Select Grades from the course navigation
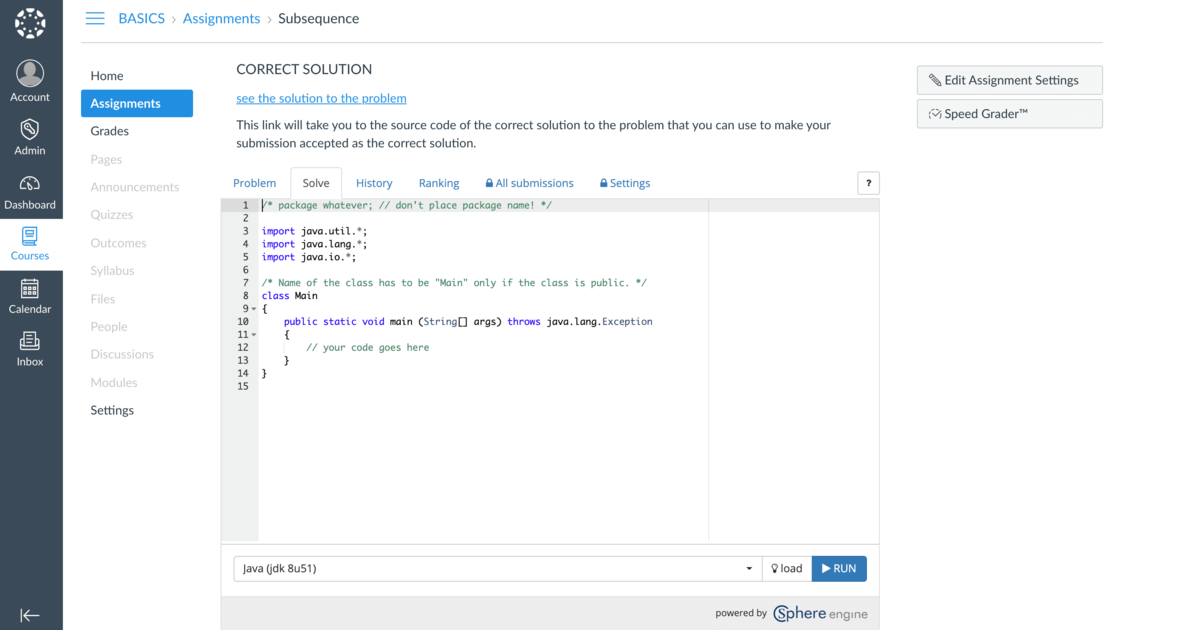1200x630 pixels. coord(111,130)
